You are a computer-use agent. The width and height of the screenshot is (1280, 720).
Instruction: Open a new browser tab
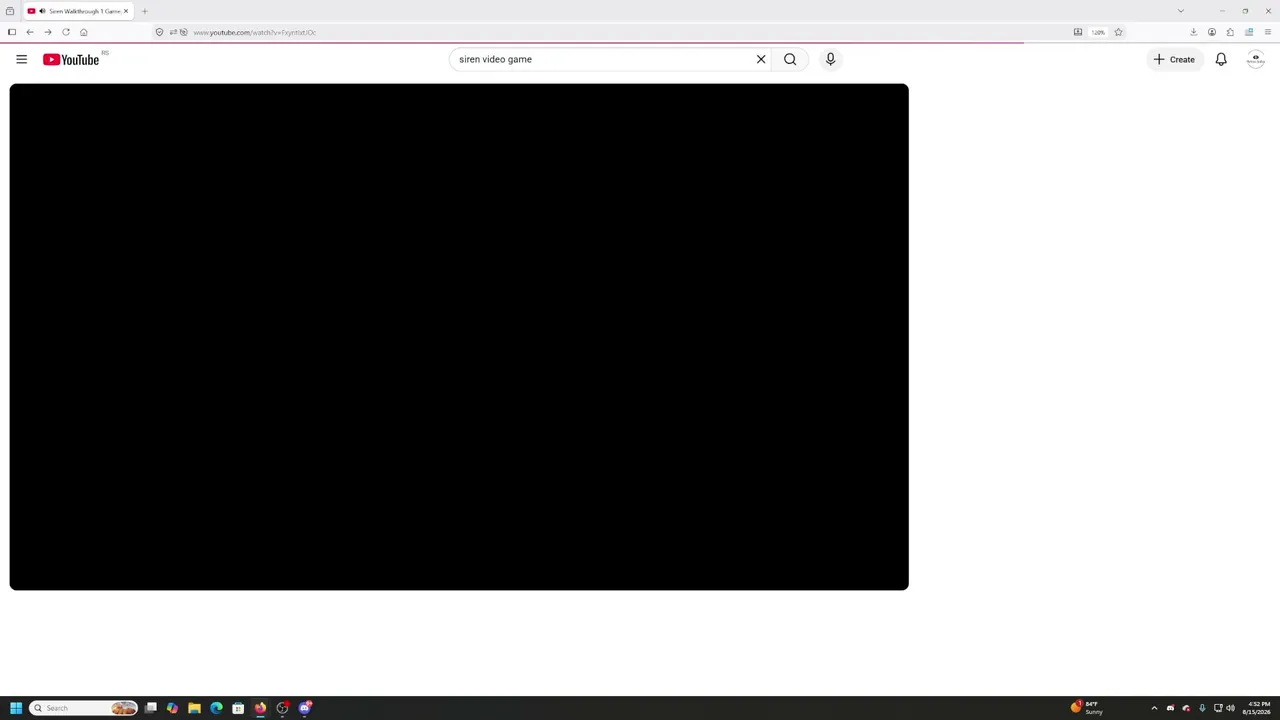pyautogui.click(x=144, y=11)
